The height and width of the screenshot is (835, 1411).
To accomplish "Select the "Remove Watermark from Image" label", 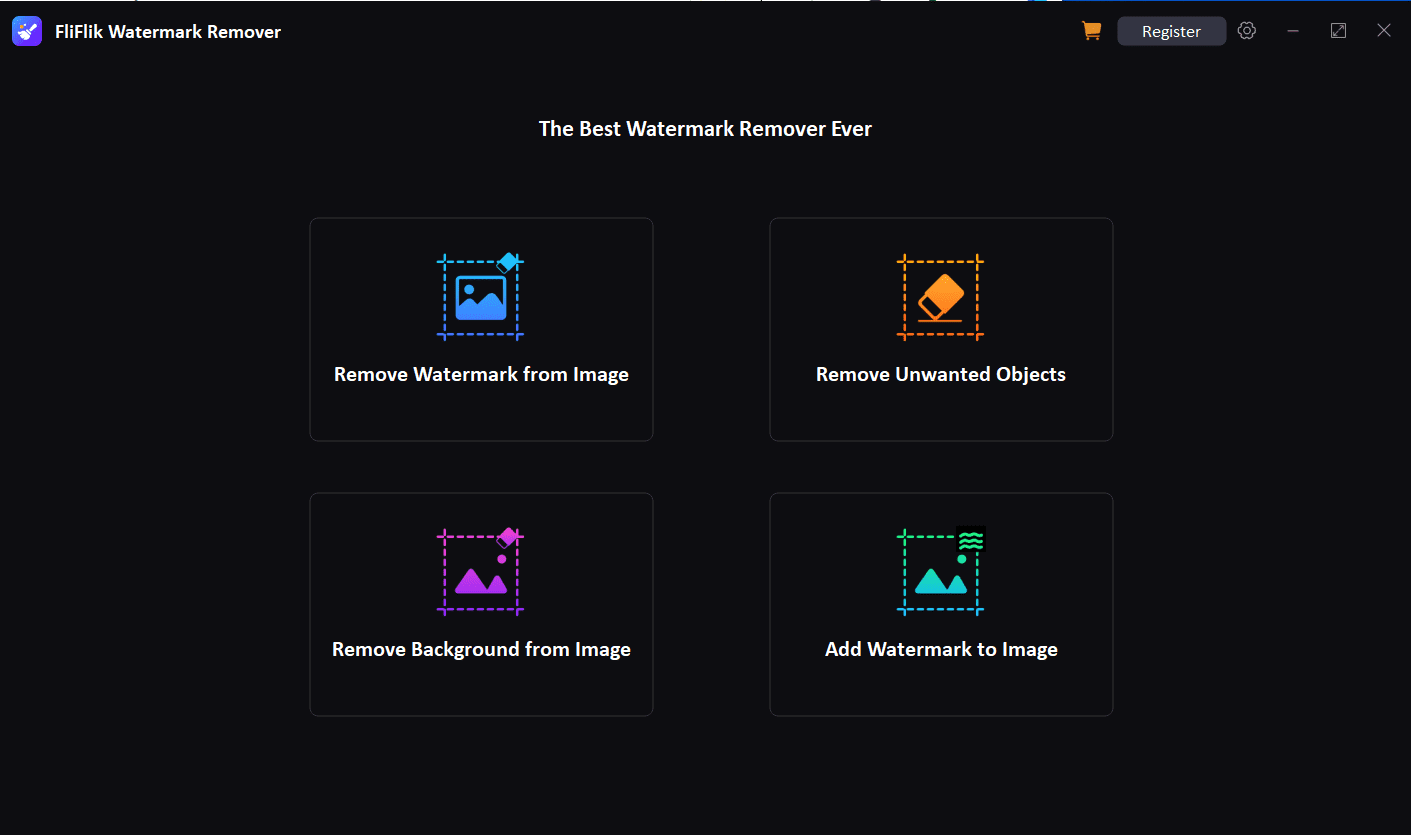I will (481, 375).
